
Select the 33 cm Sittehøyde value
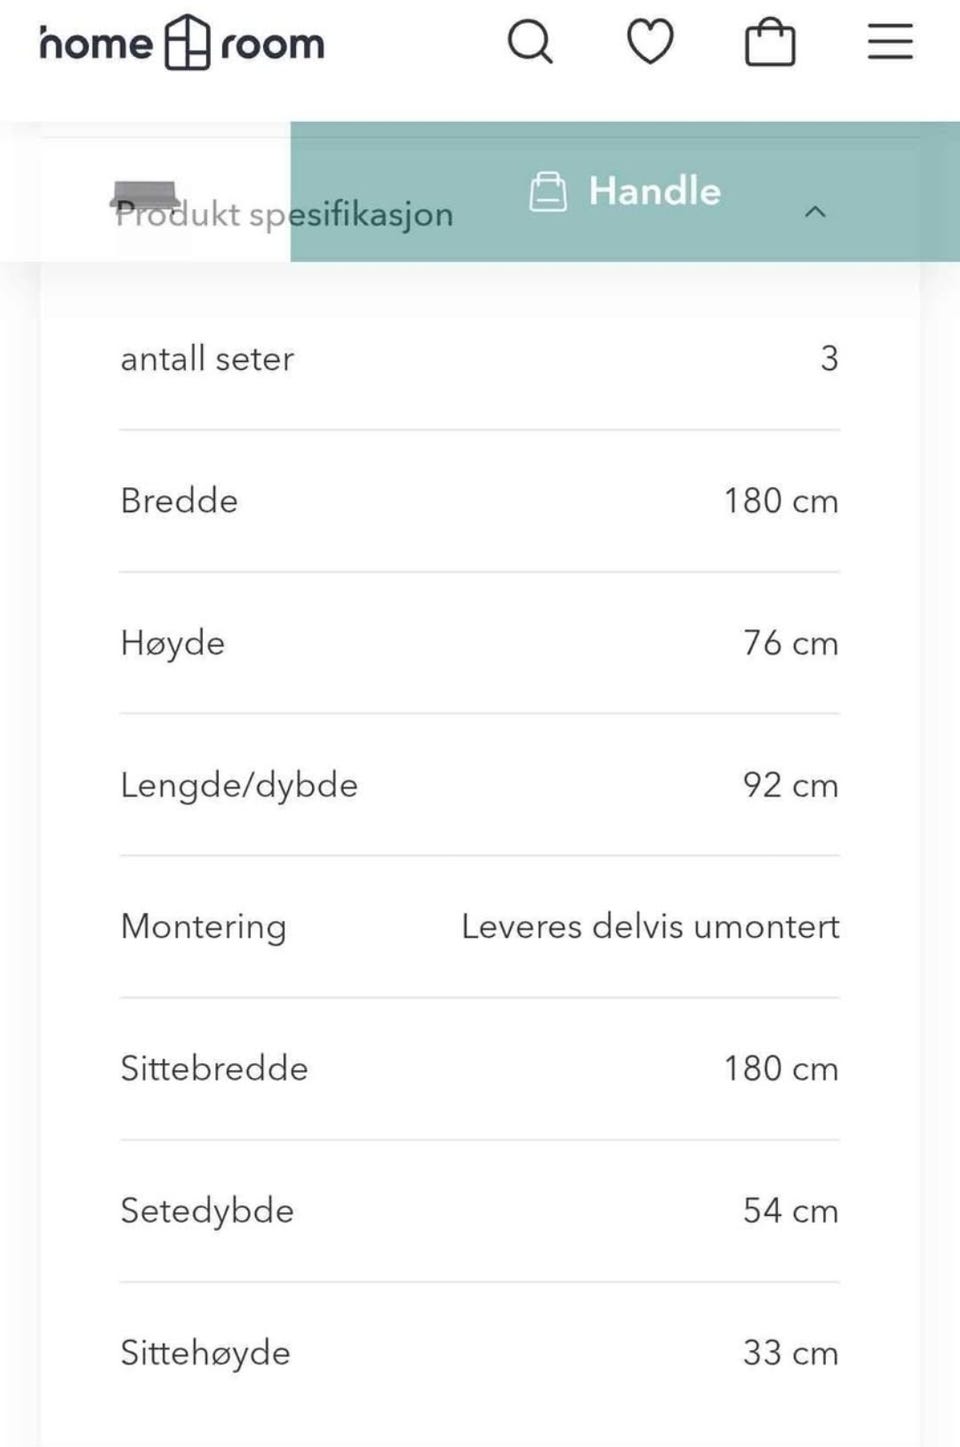pos(790,1352)
